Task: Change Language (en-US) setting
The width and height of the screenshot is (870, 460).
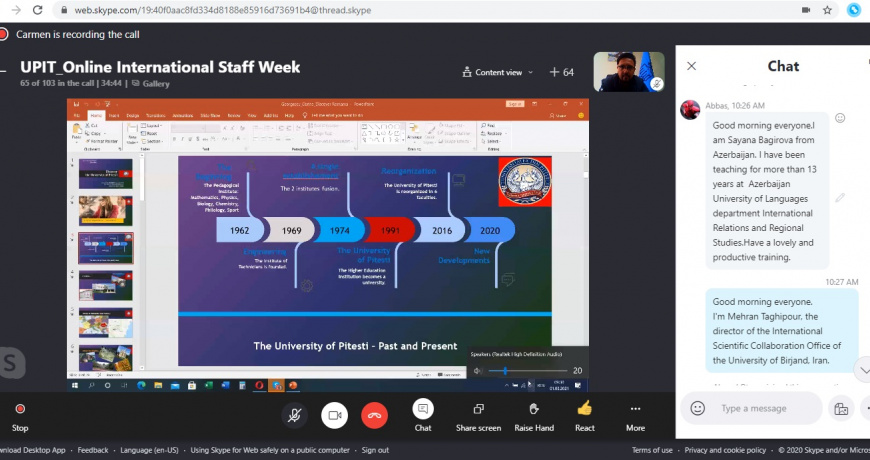Action: pos(149,450)
